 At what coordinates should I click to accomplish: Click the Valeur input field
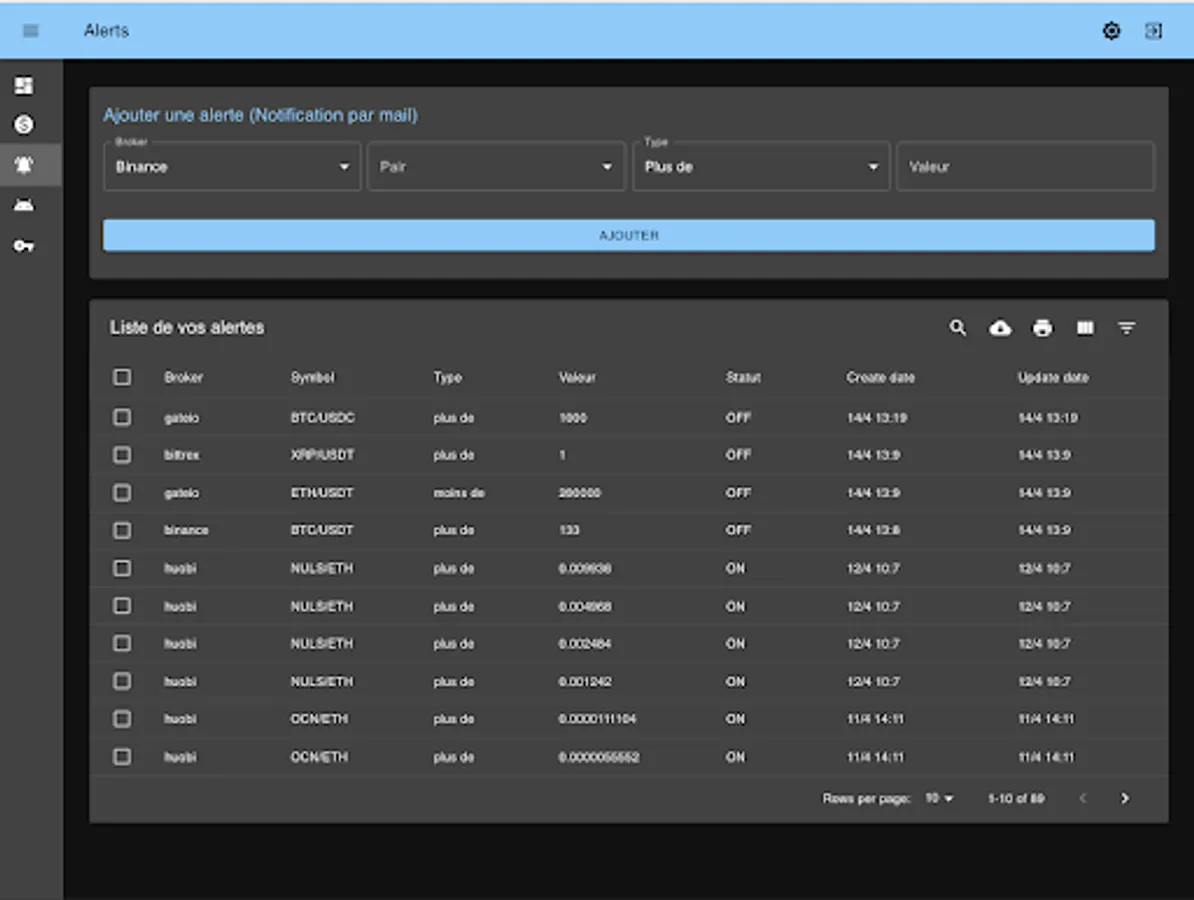(1025, 166)
